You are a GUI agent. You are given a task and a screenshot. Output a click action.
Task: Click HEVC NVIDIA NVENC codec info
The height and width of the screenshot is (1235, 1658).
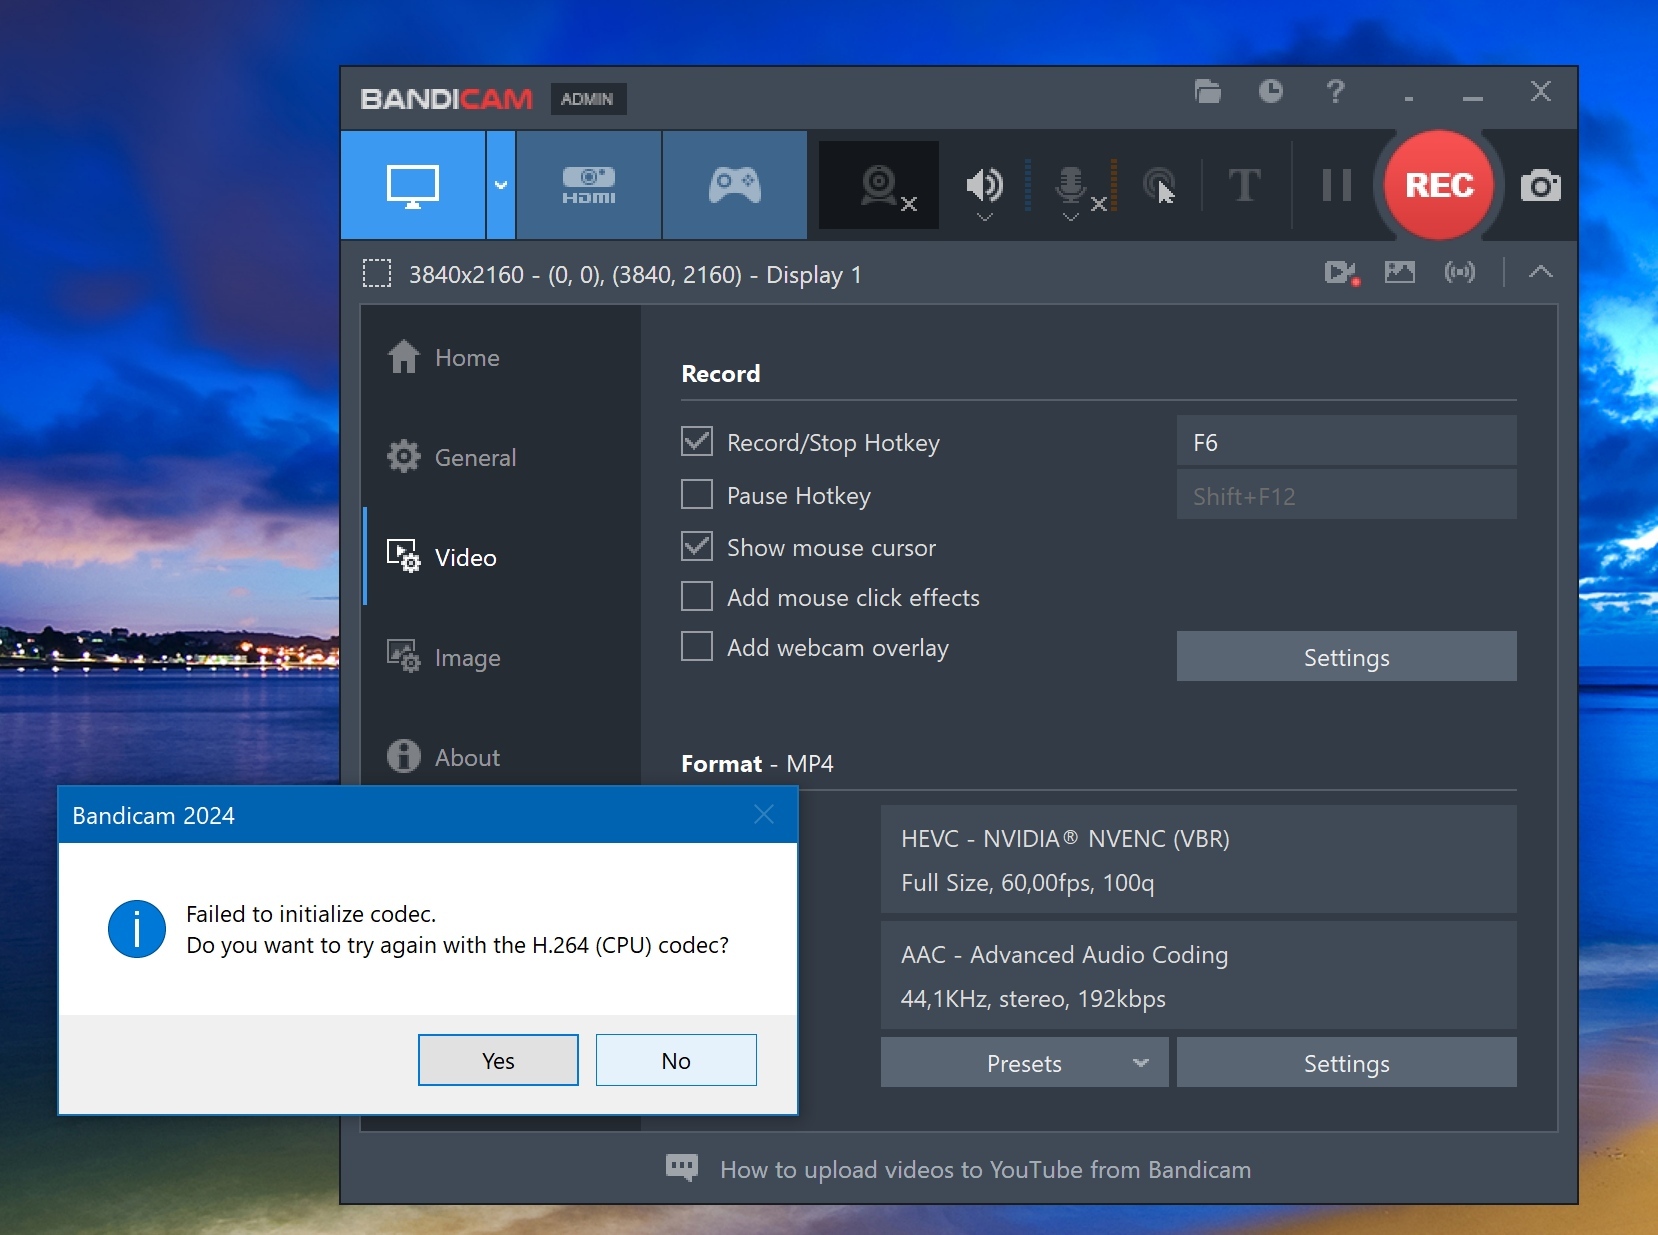[x=1198, y=860]
